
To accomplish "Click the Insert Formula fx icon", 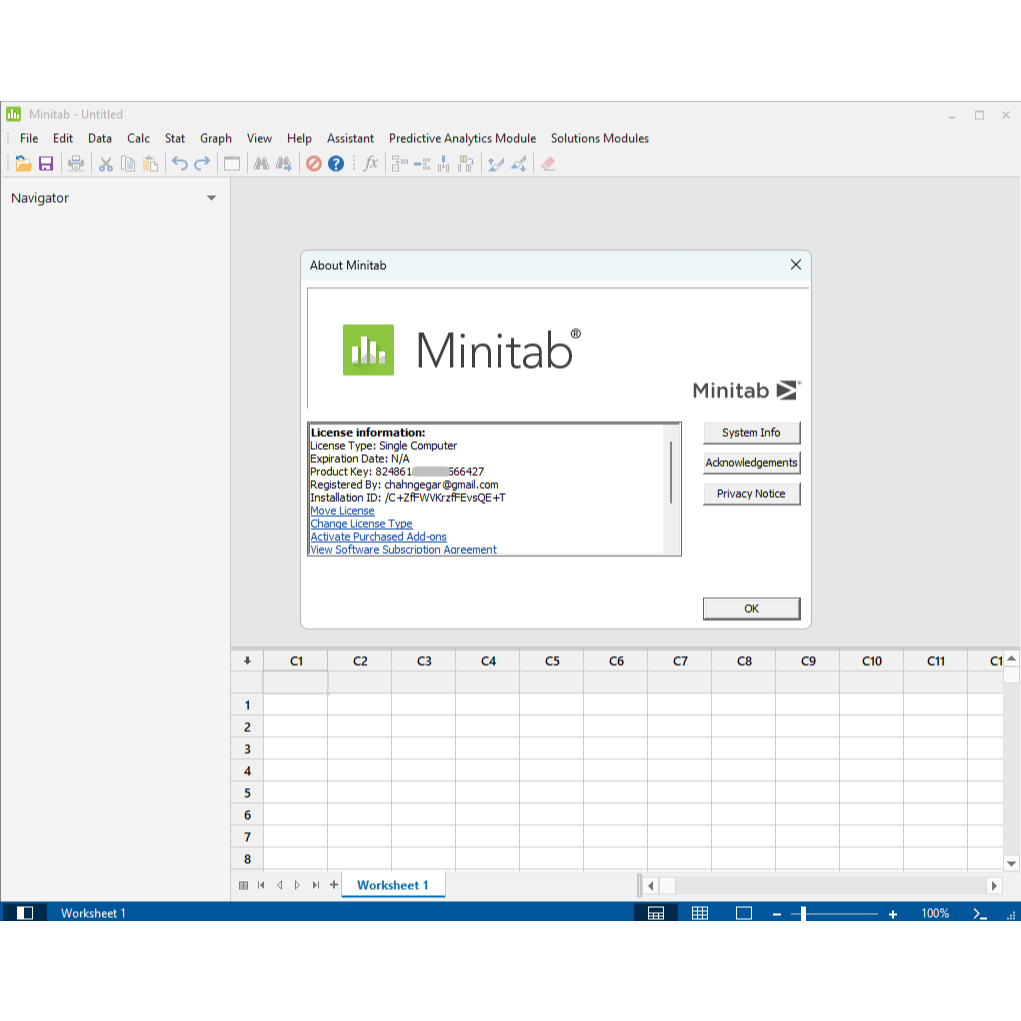I will [x=369, y=164].
